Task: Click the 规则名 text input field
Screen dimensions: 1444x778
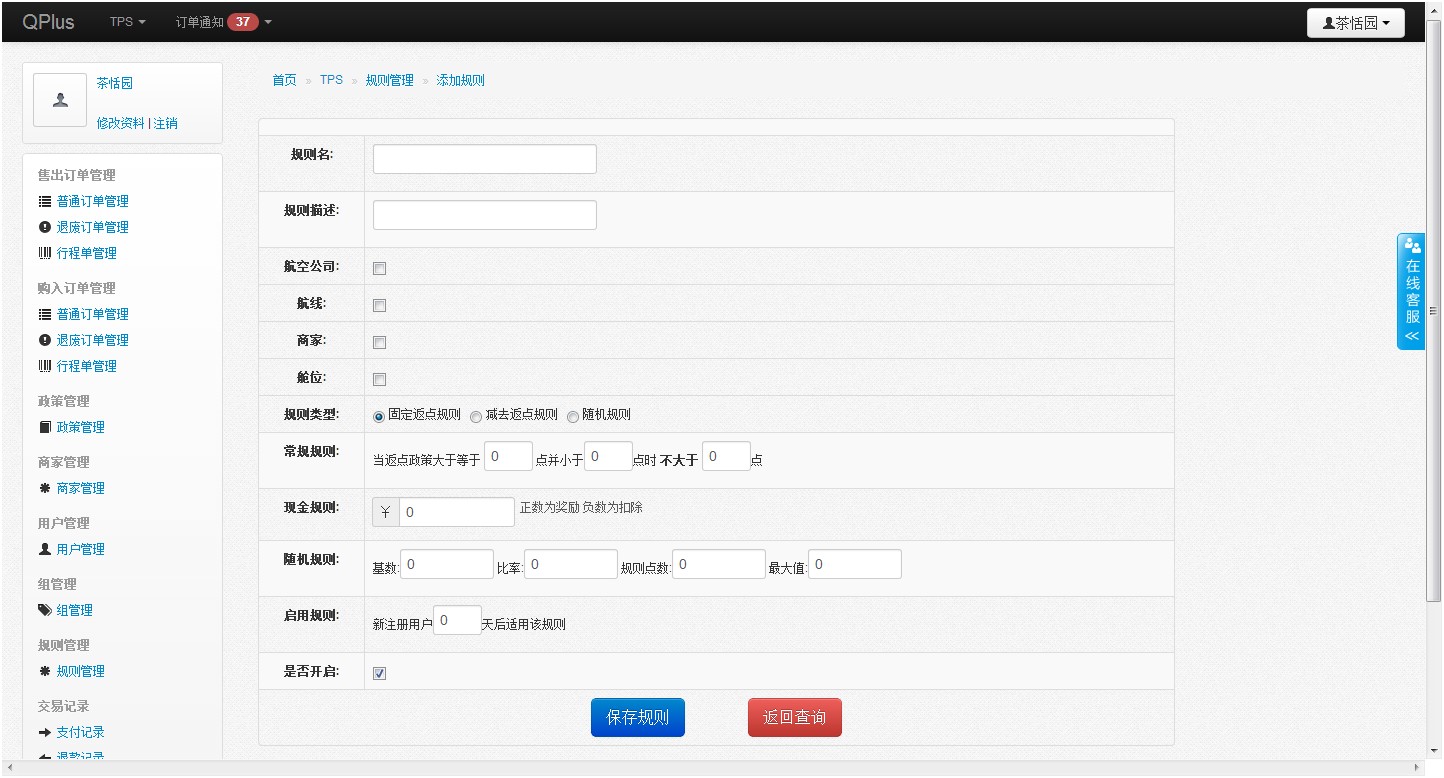Action: click(484, 159)
